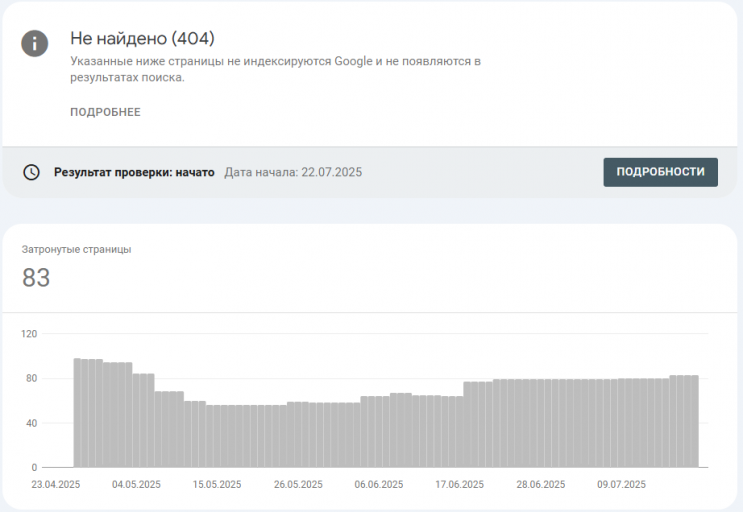The image size is (743, 512).
Task: Click the 40 y-axis label
Action: point(31,423)
